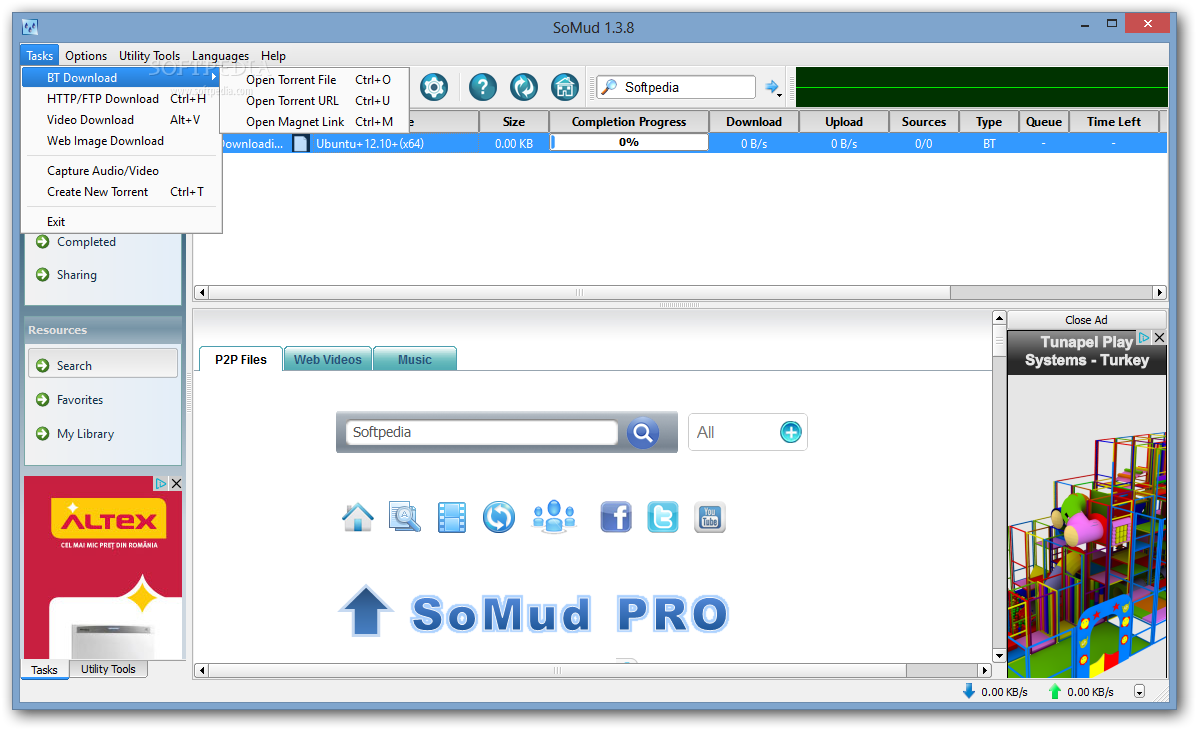Image resolution: width=1197 pixels, height=730 pixels.
Task: Click the Completed green arrow icon
Action: click(43, 241)
